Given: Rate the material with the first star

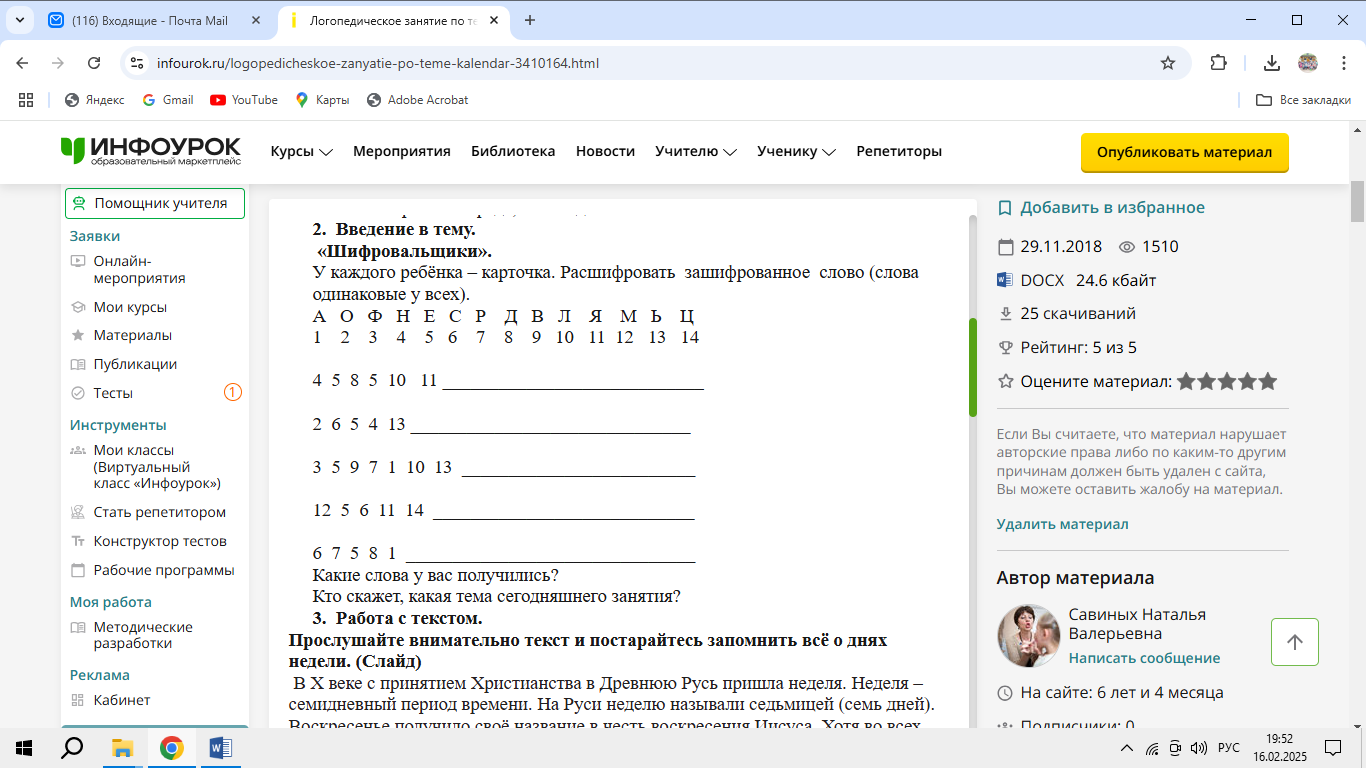Looking at the screenshot, I should pyautogui.click(x=1187, y=381).
